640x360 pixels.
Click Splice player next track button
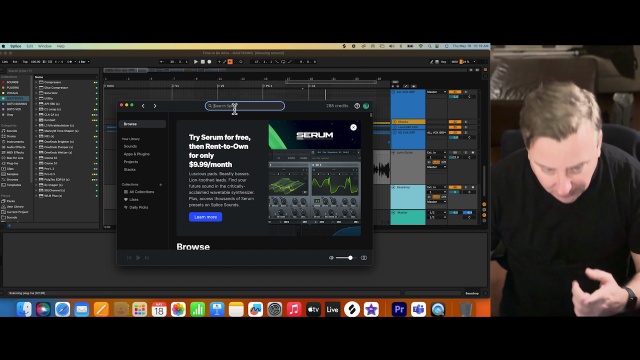click(147, 258)
